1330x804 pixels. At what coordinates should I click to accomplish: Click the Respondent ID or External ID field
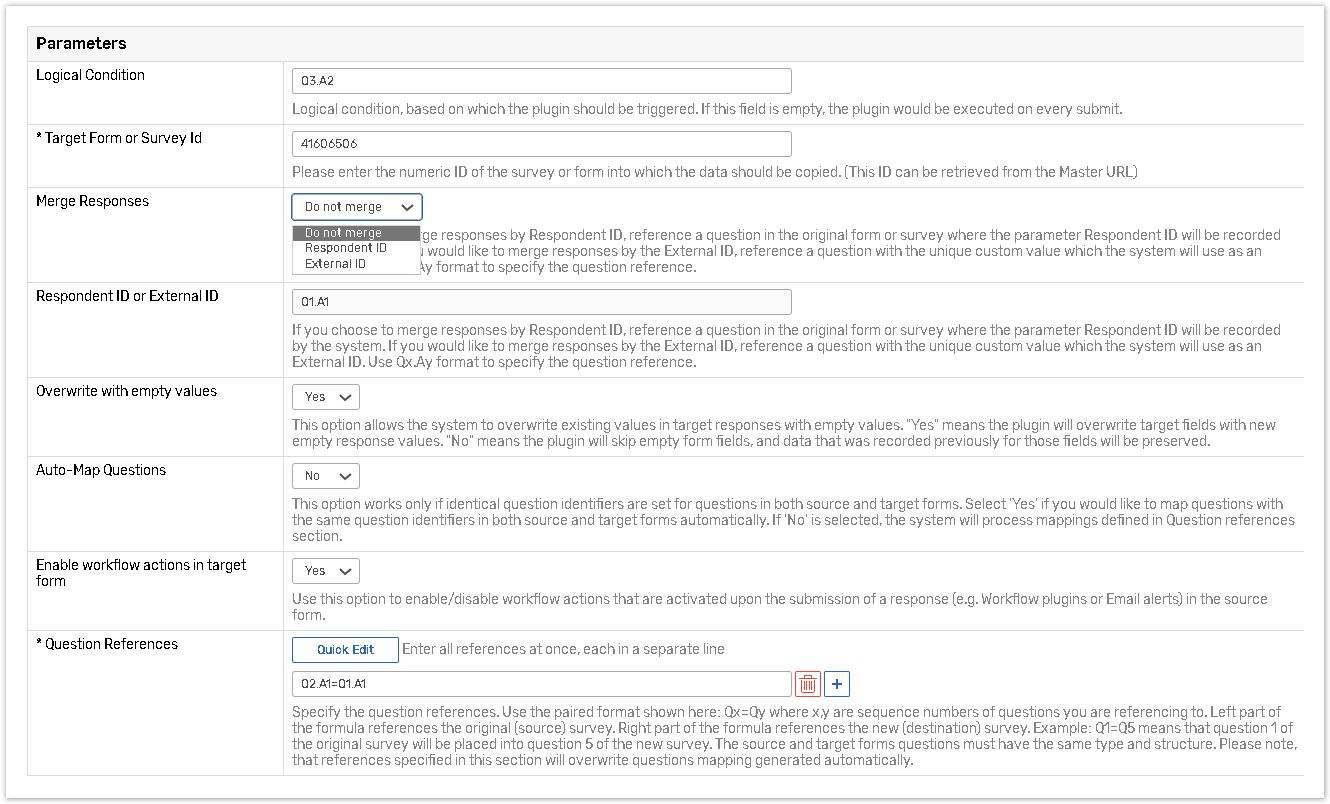pyautogui.click(x=541, y=302)
